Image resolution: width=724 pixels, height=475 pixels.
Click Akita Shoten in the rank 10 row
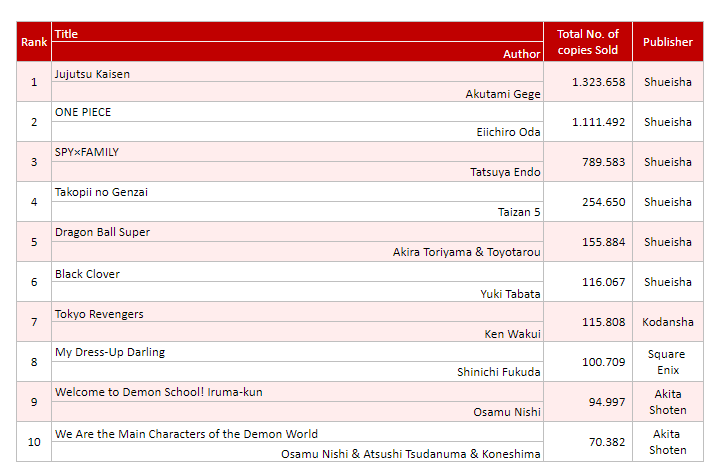pos(668,442)
